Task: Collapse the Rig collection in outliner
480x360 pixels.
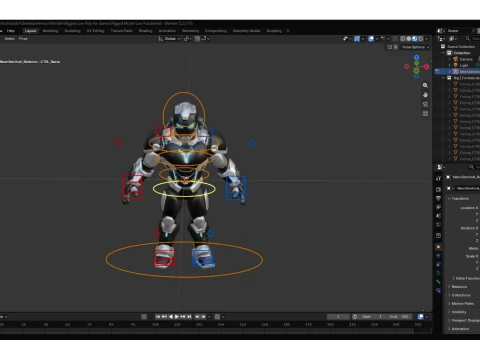Action: [x=444, y=78]
